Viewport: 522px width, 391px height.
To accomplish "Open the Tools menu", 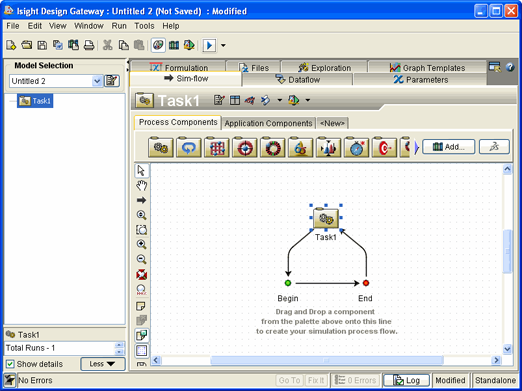I will tap(144, 26).
